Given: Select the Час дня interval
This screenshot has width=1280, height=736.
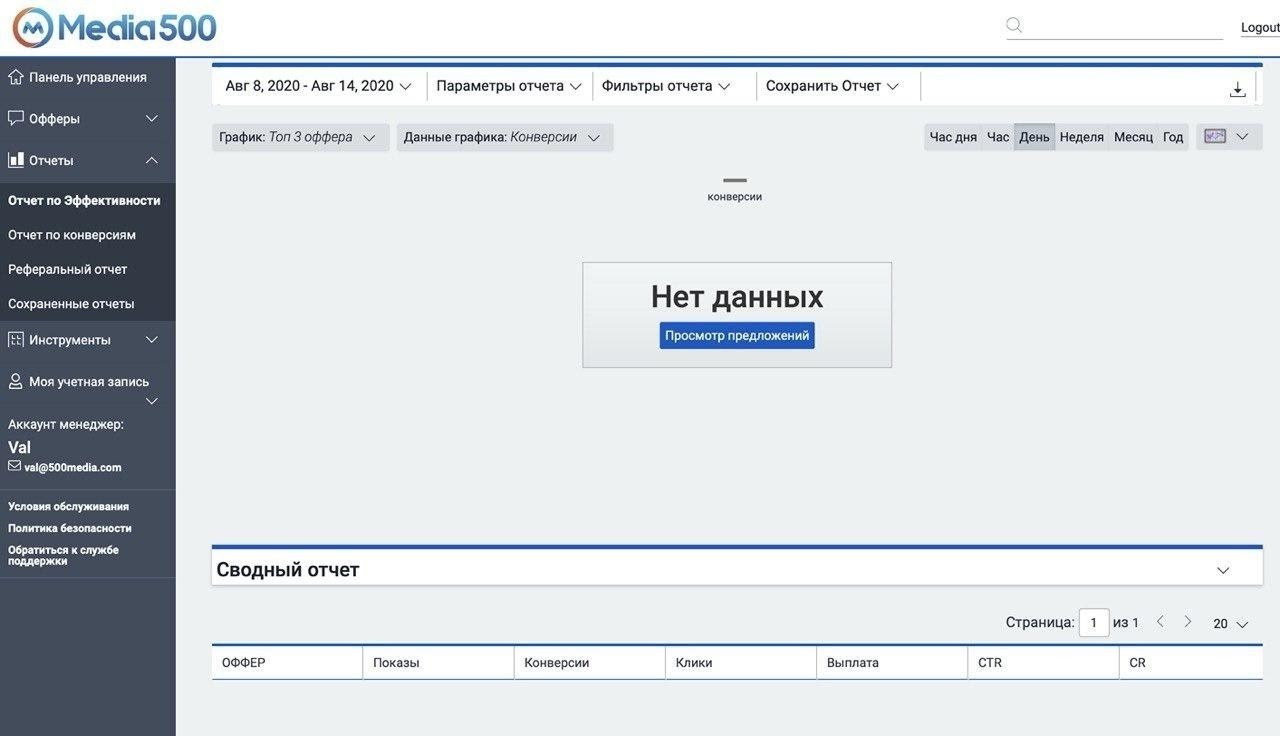Looking at the screenshot, I should 953,137.
